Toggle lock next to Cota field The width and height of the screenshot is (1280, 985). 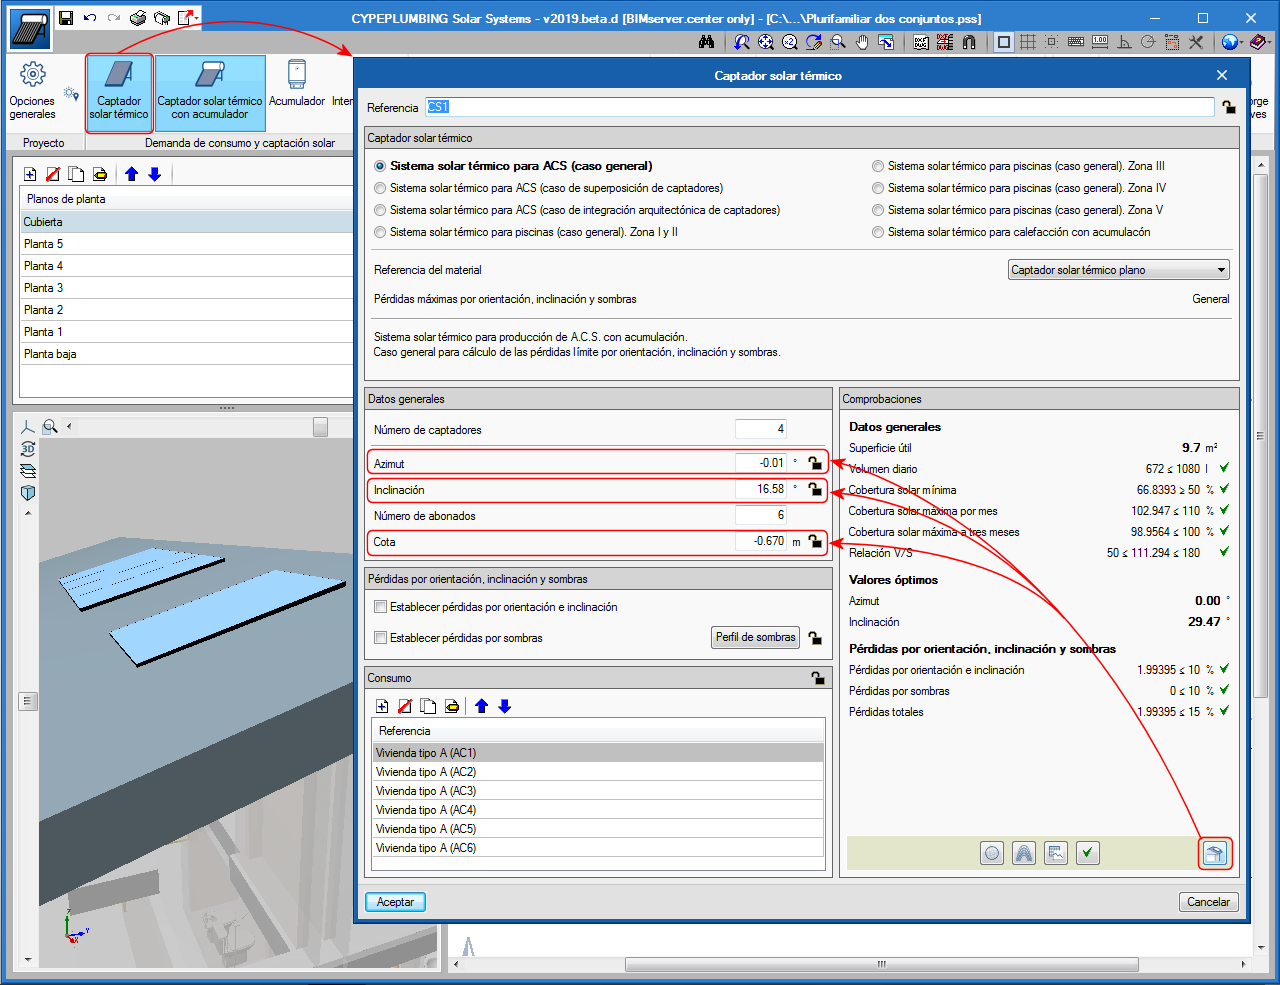815,541
